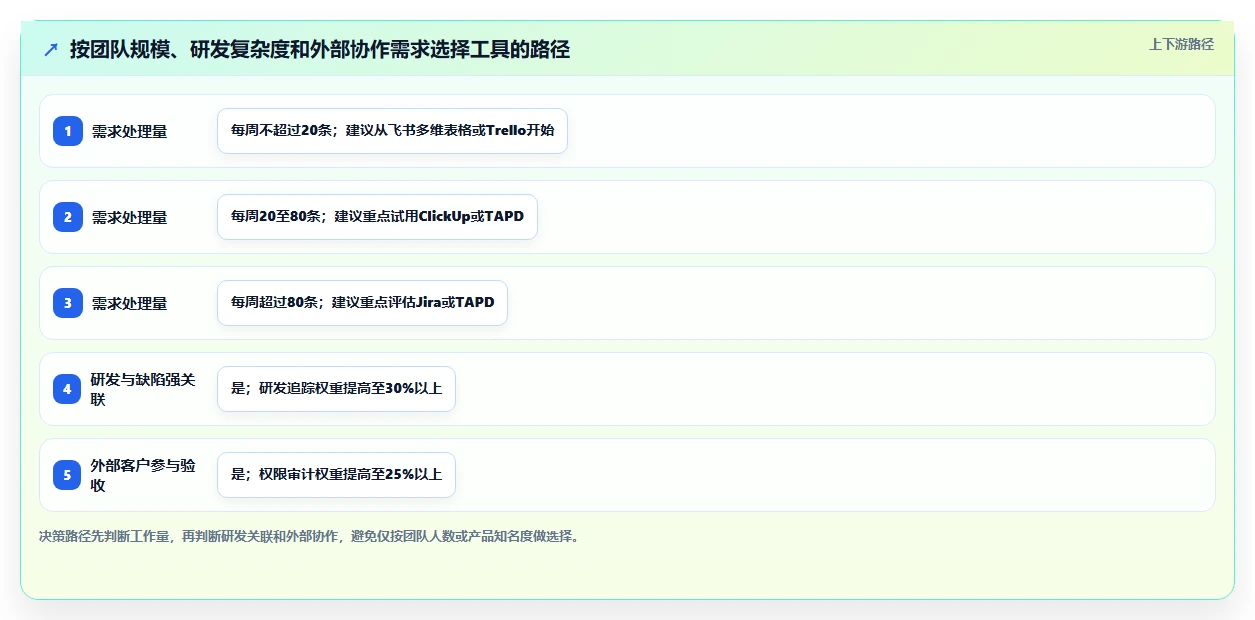
Task: Click the 研发与缺陷强关联 label
Action: click(x=143, y=389)
